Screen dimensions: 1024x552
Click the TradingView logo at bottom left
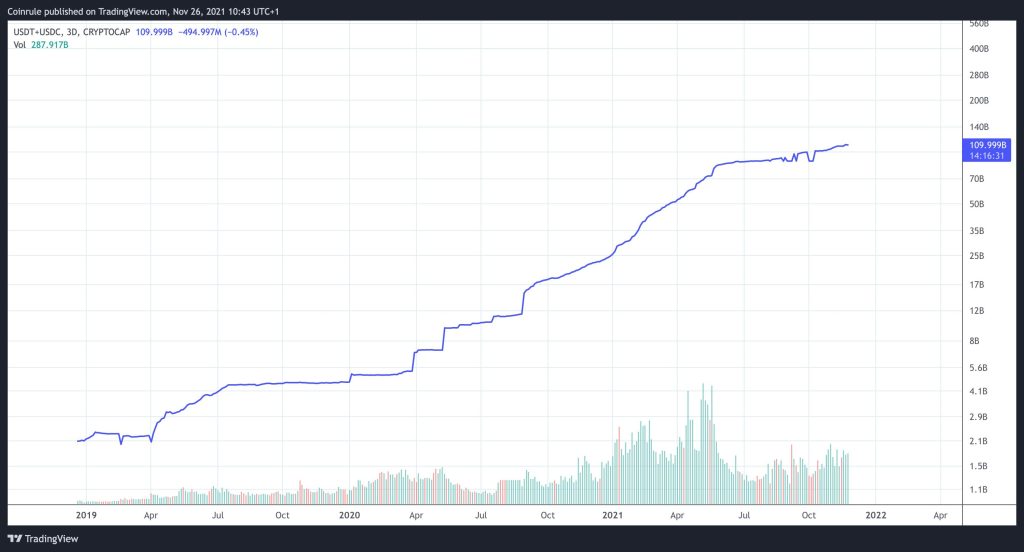42,539
